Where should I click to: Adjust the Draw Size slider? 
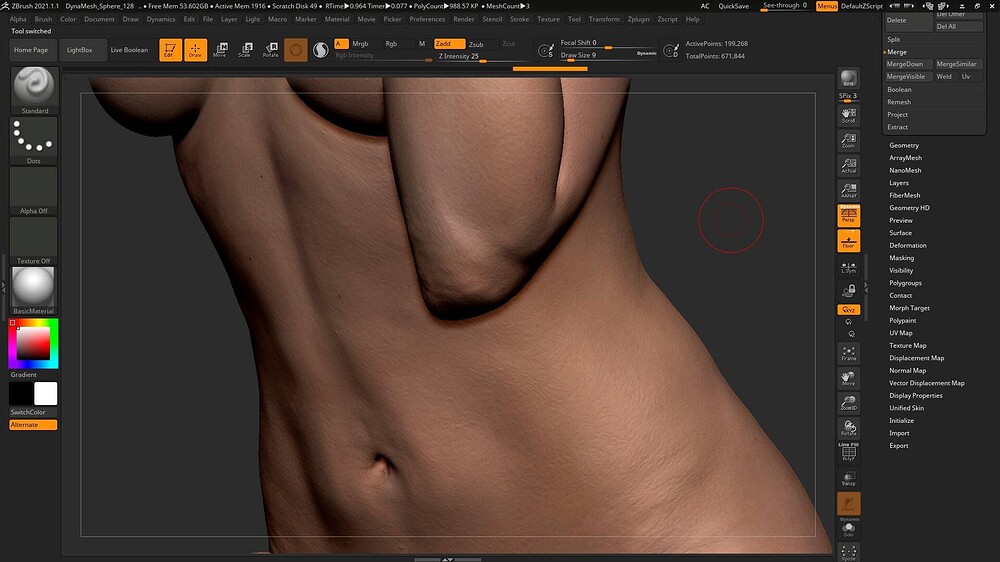[x=596, y=55]
